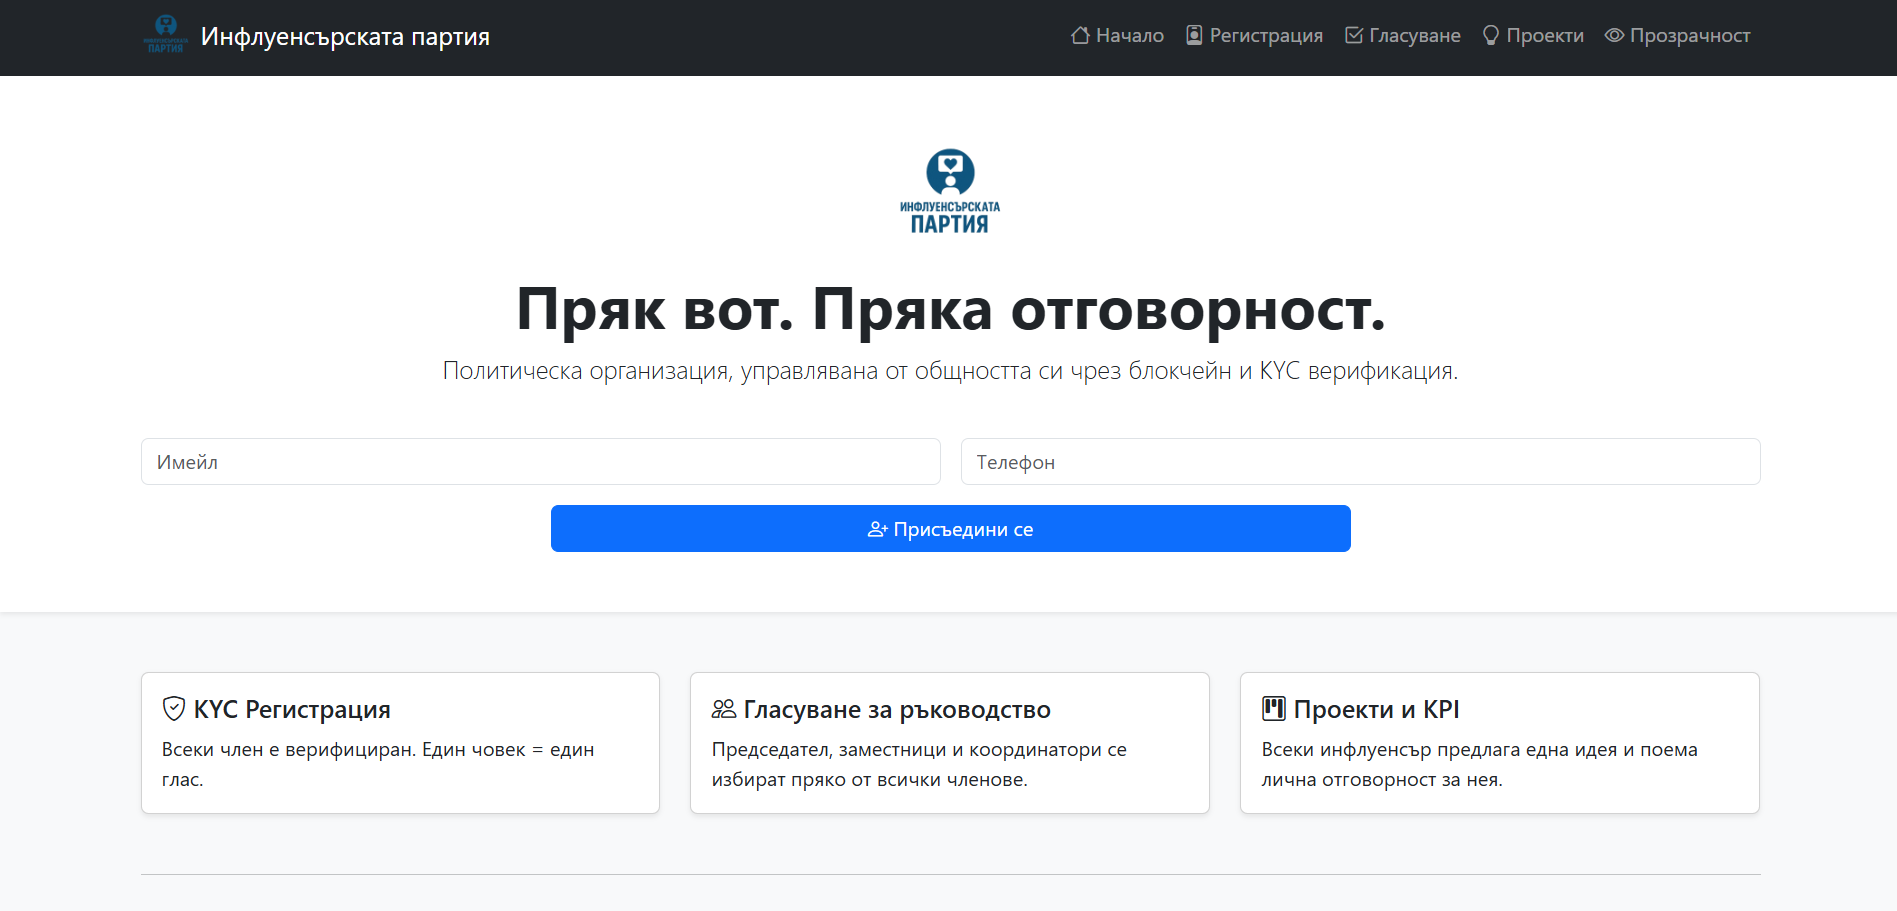Open the Проекти page
1897x911 pixels.
(1533, 35)
